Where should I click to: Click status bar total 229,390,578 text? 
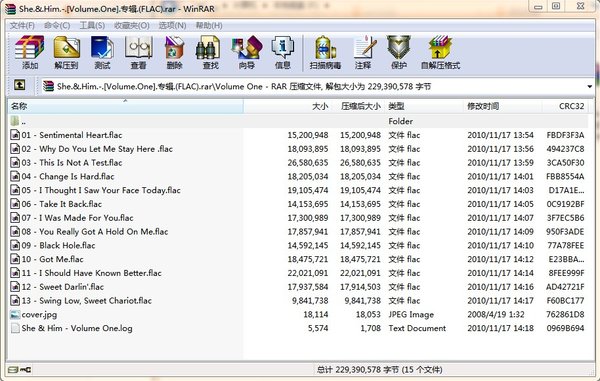click(379, 370)
